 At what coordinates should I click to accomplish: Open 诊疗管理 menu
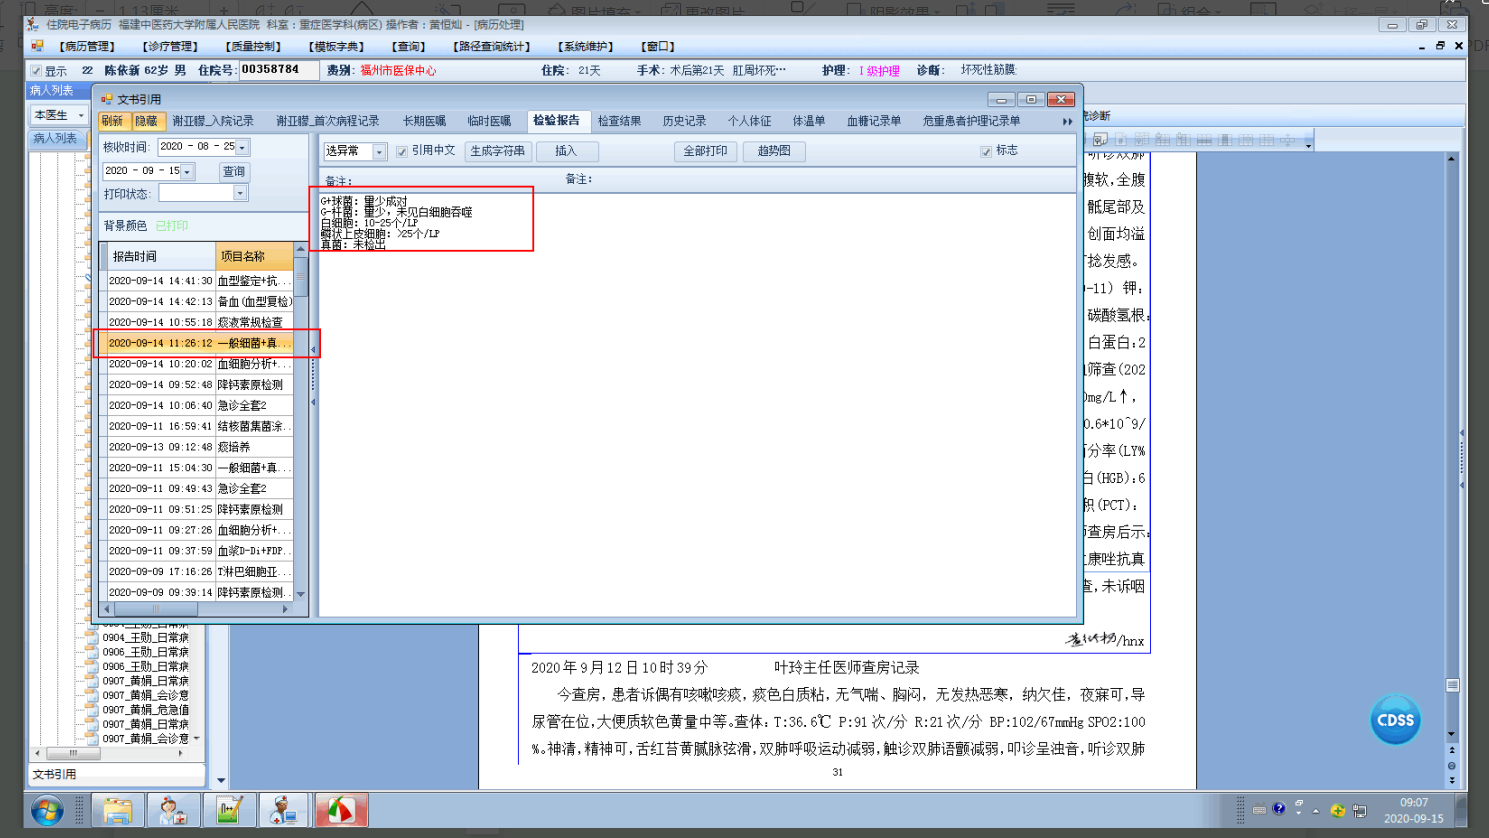(170, 47)
